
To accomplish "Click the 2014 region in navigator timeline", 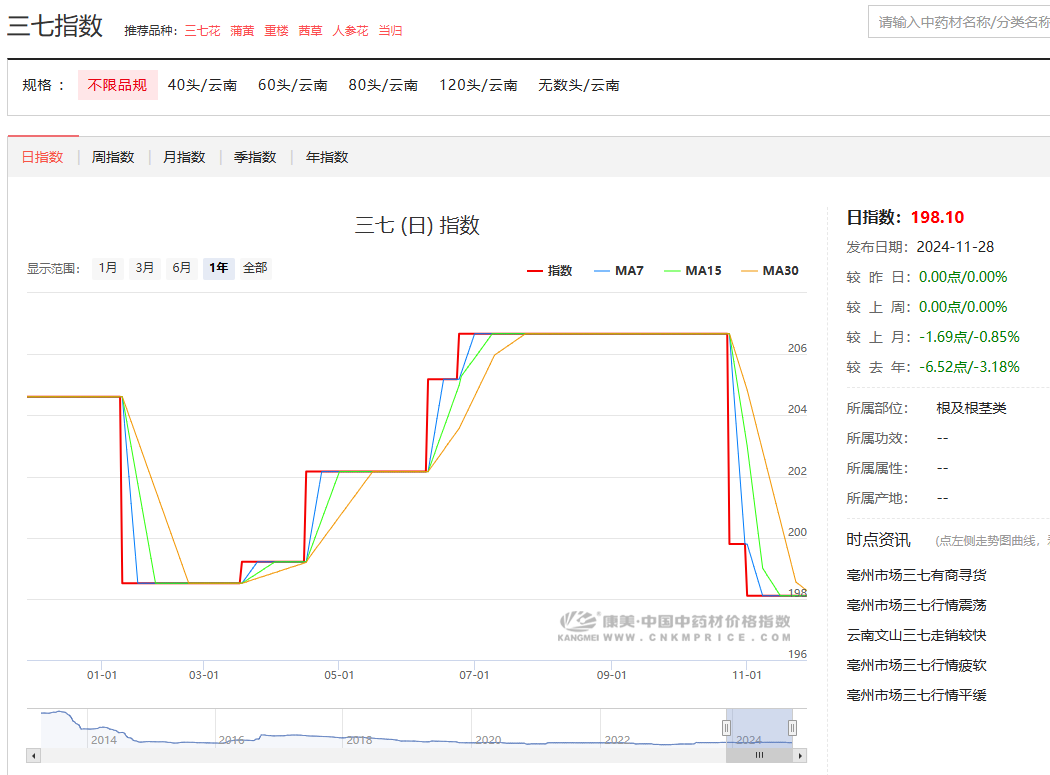I will coord(104,740).
